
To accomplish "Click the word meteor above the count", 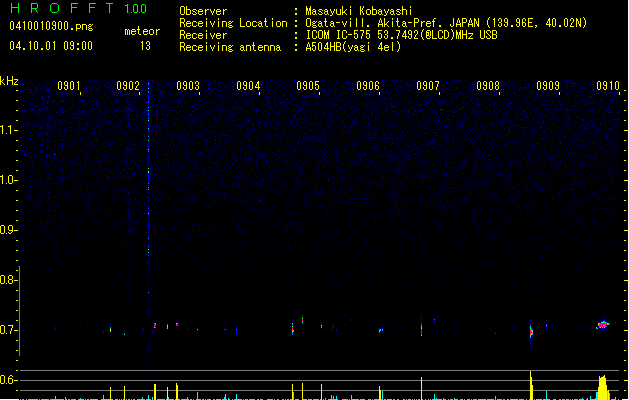I will (x=142, y=31).
